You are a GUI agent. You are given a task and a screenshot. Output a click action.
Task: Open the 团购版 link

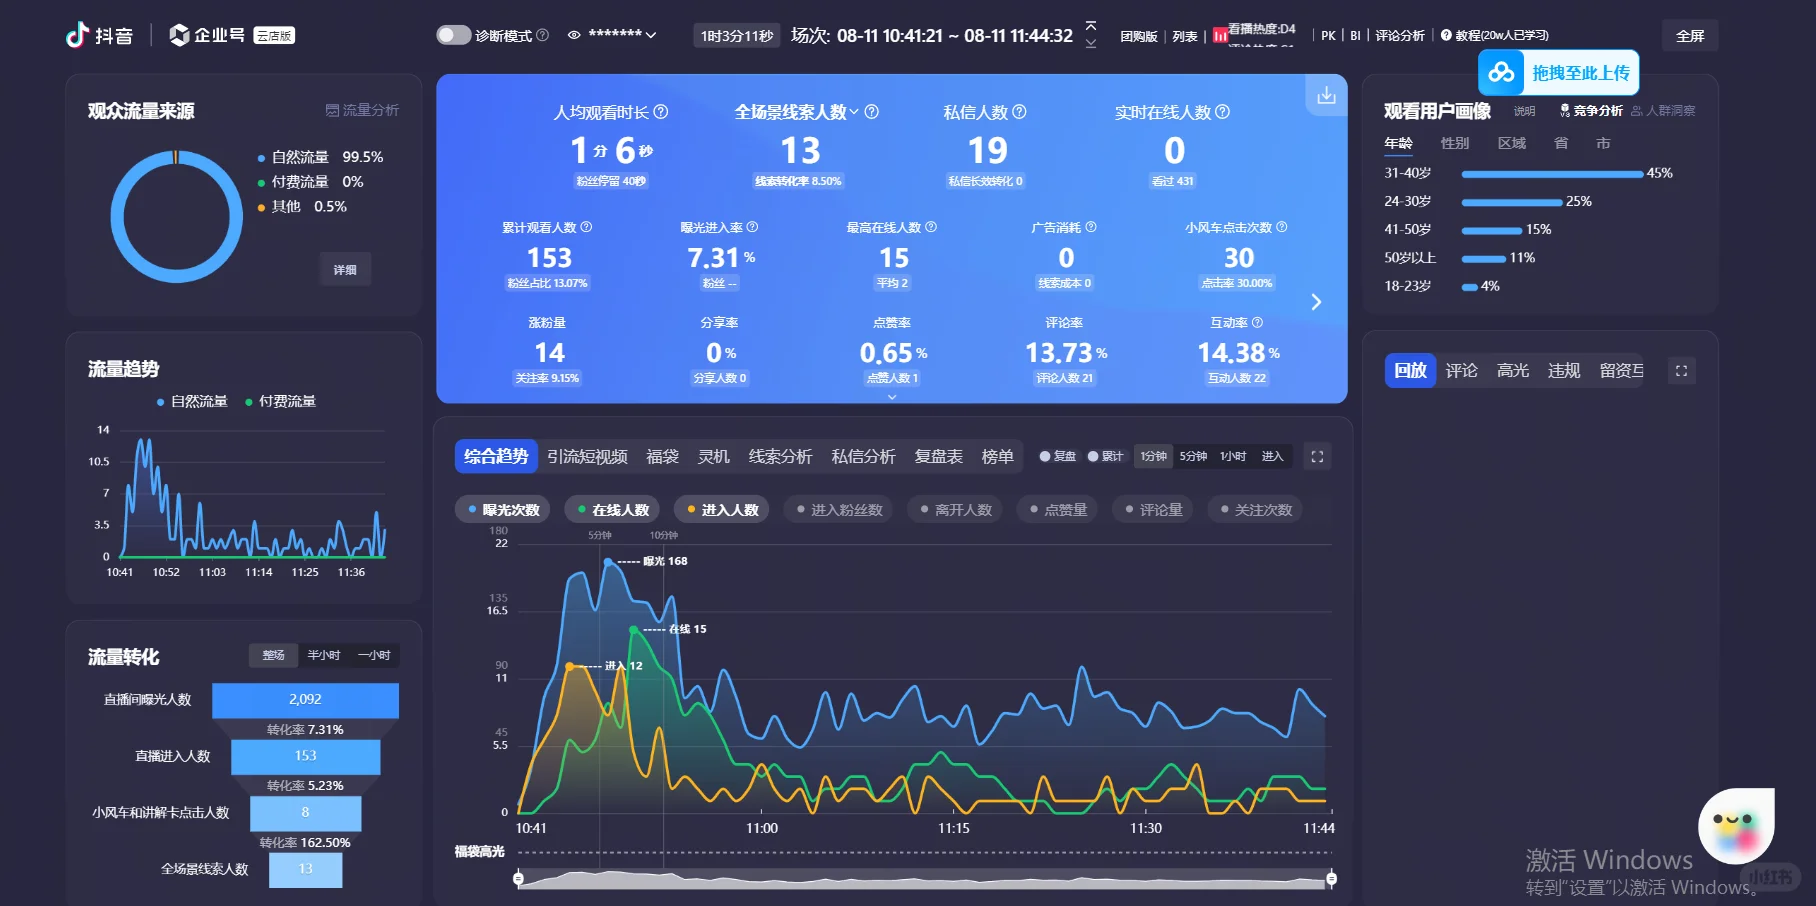point(1139,36)
